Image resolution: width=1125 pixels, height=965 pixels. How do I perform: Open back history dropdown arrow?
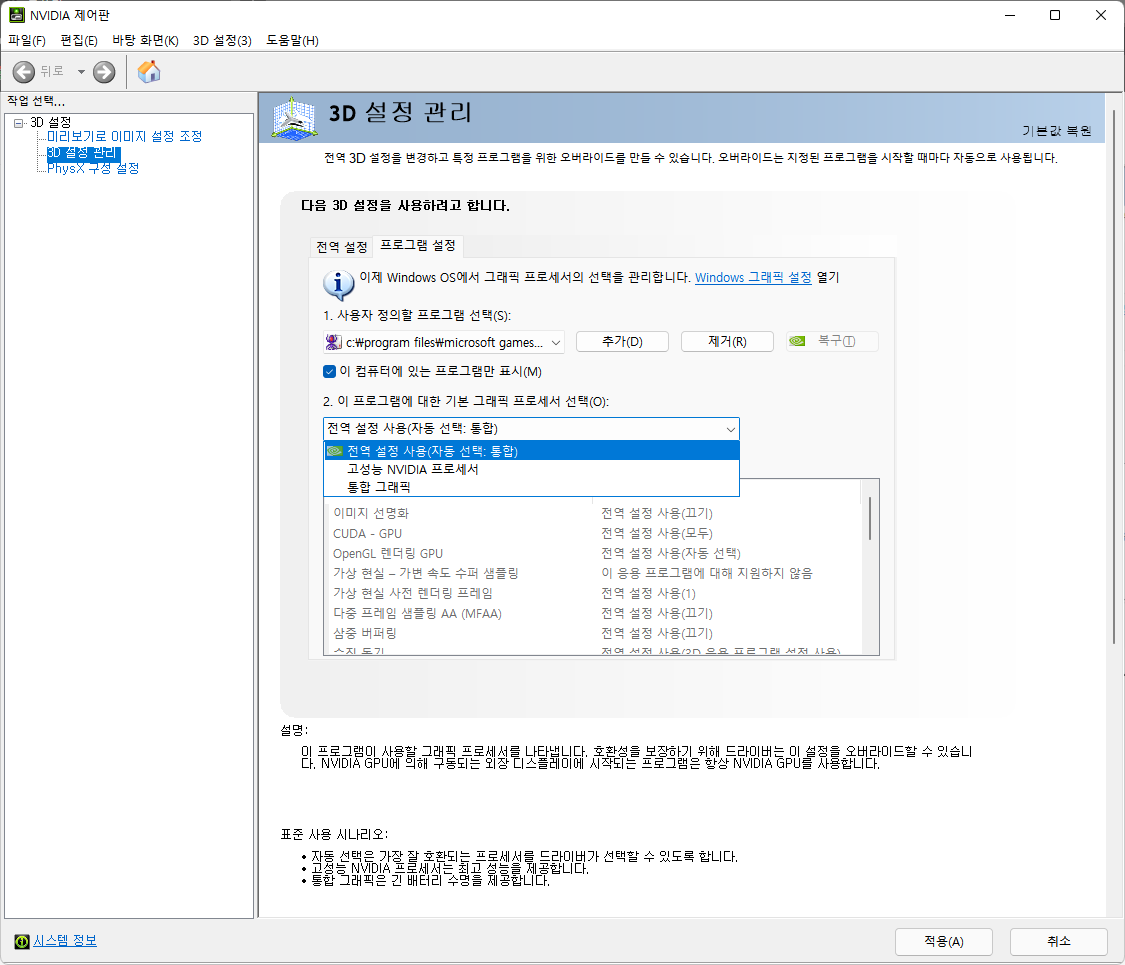click(81, 72)
